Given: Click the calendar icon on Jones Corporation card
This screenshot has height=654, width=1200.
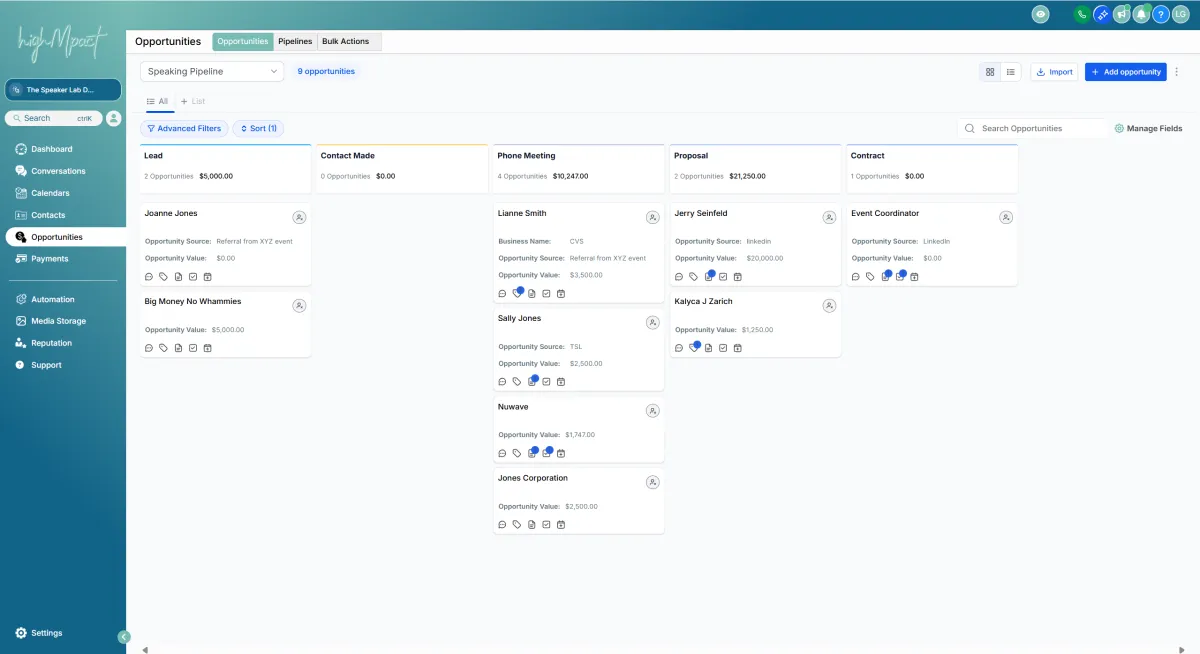Looking at the screenshot, I should (x=561, y=524).
